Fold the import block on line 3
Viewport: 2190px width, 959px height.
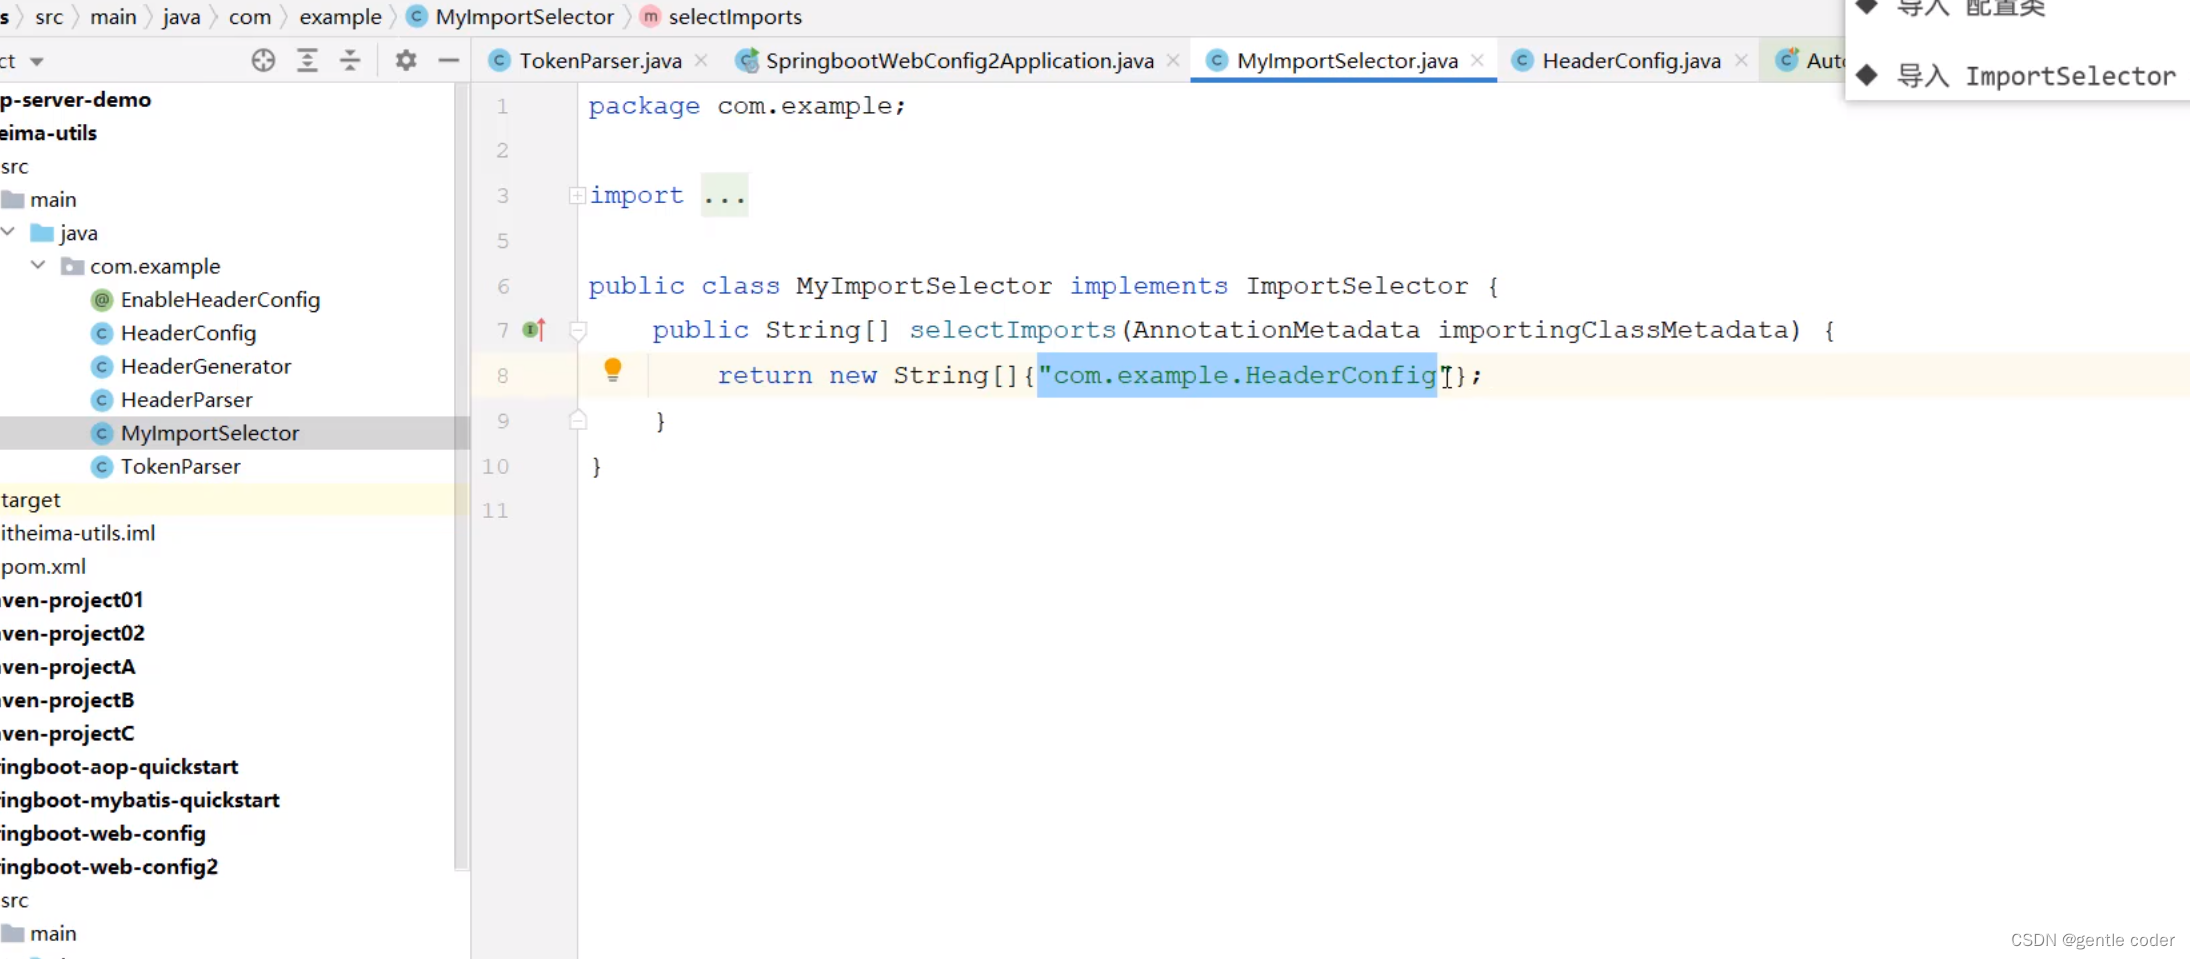coord(577,195)
